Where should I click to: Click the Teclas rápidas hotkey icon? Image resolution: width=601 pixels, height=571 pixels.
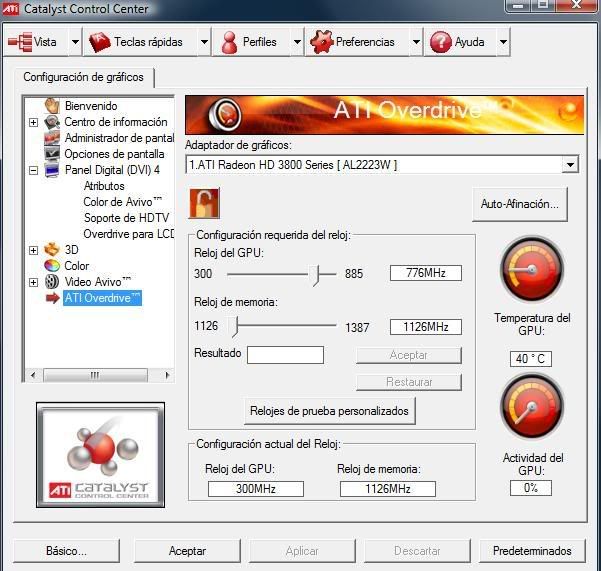[x=100, y=42]
